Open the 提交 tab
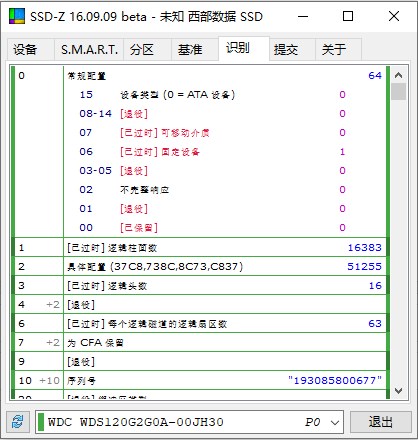The width and height of the screenshot is (418, 440). point(286,50)
